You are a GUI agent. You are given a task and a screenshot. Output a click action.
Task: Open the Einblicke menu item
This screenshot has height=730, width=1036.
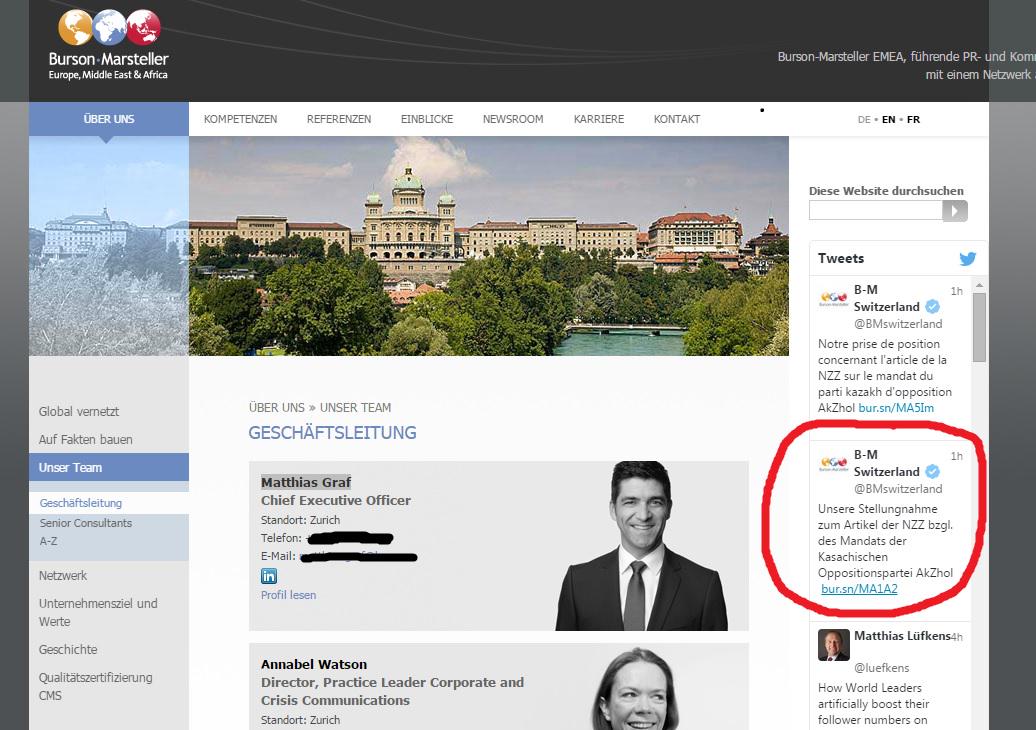click(427, 119)
